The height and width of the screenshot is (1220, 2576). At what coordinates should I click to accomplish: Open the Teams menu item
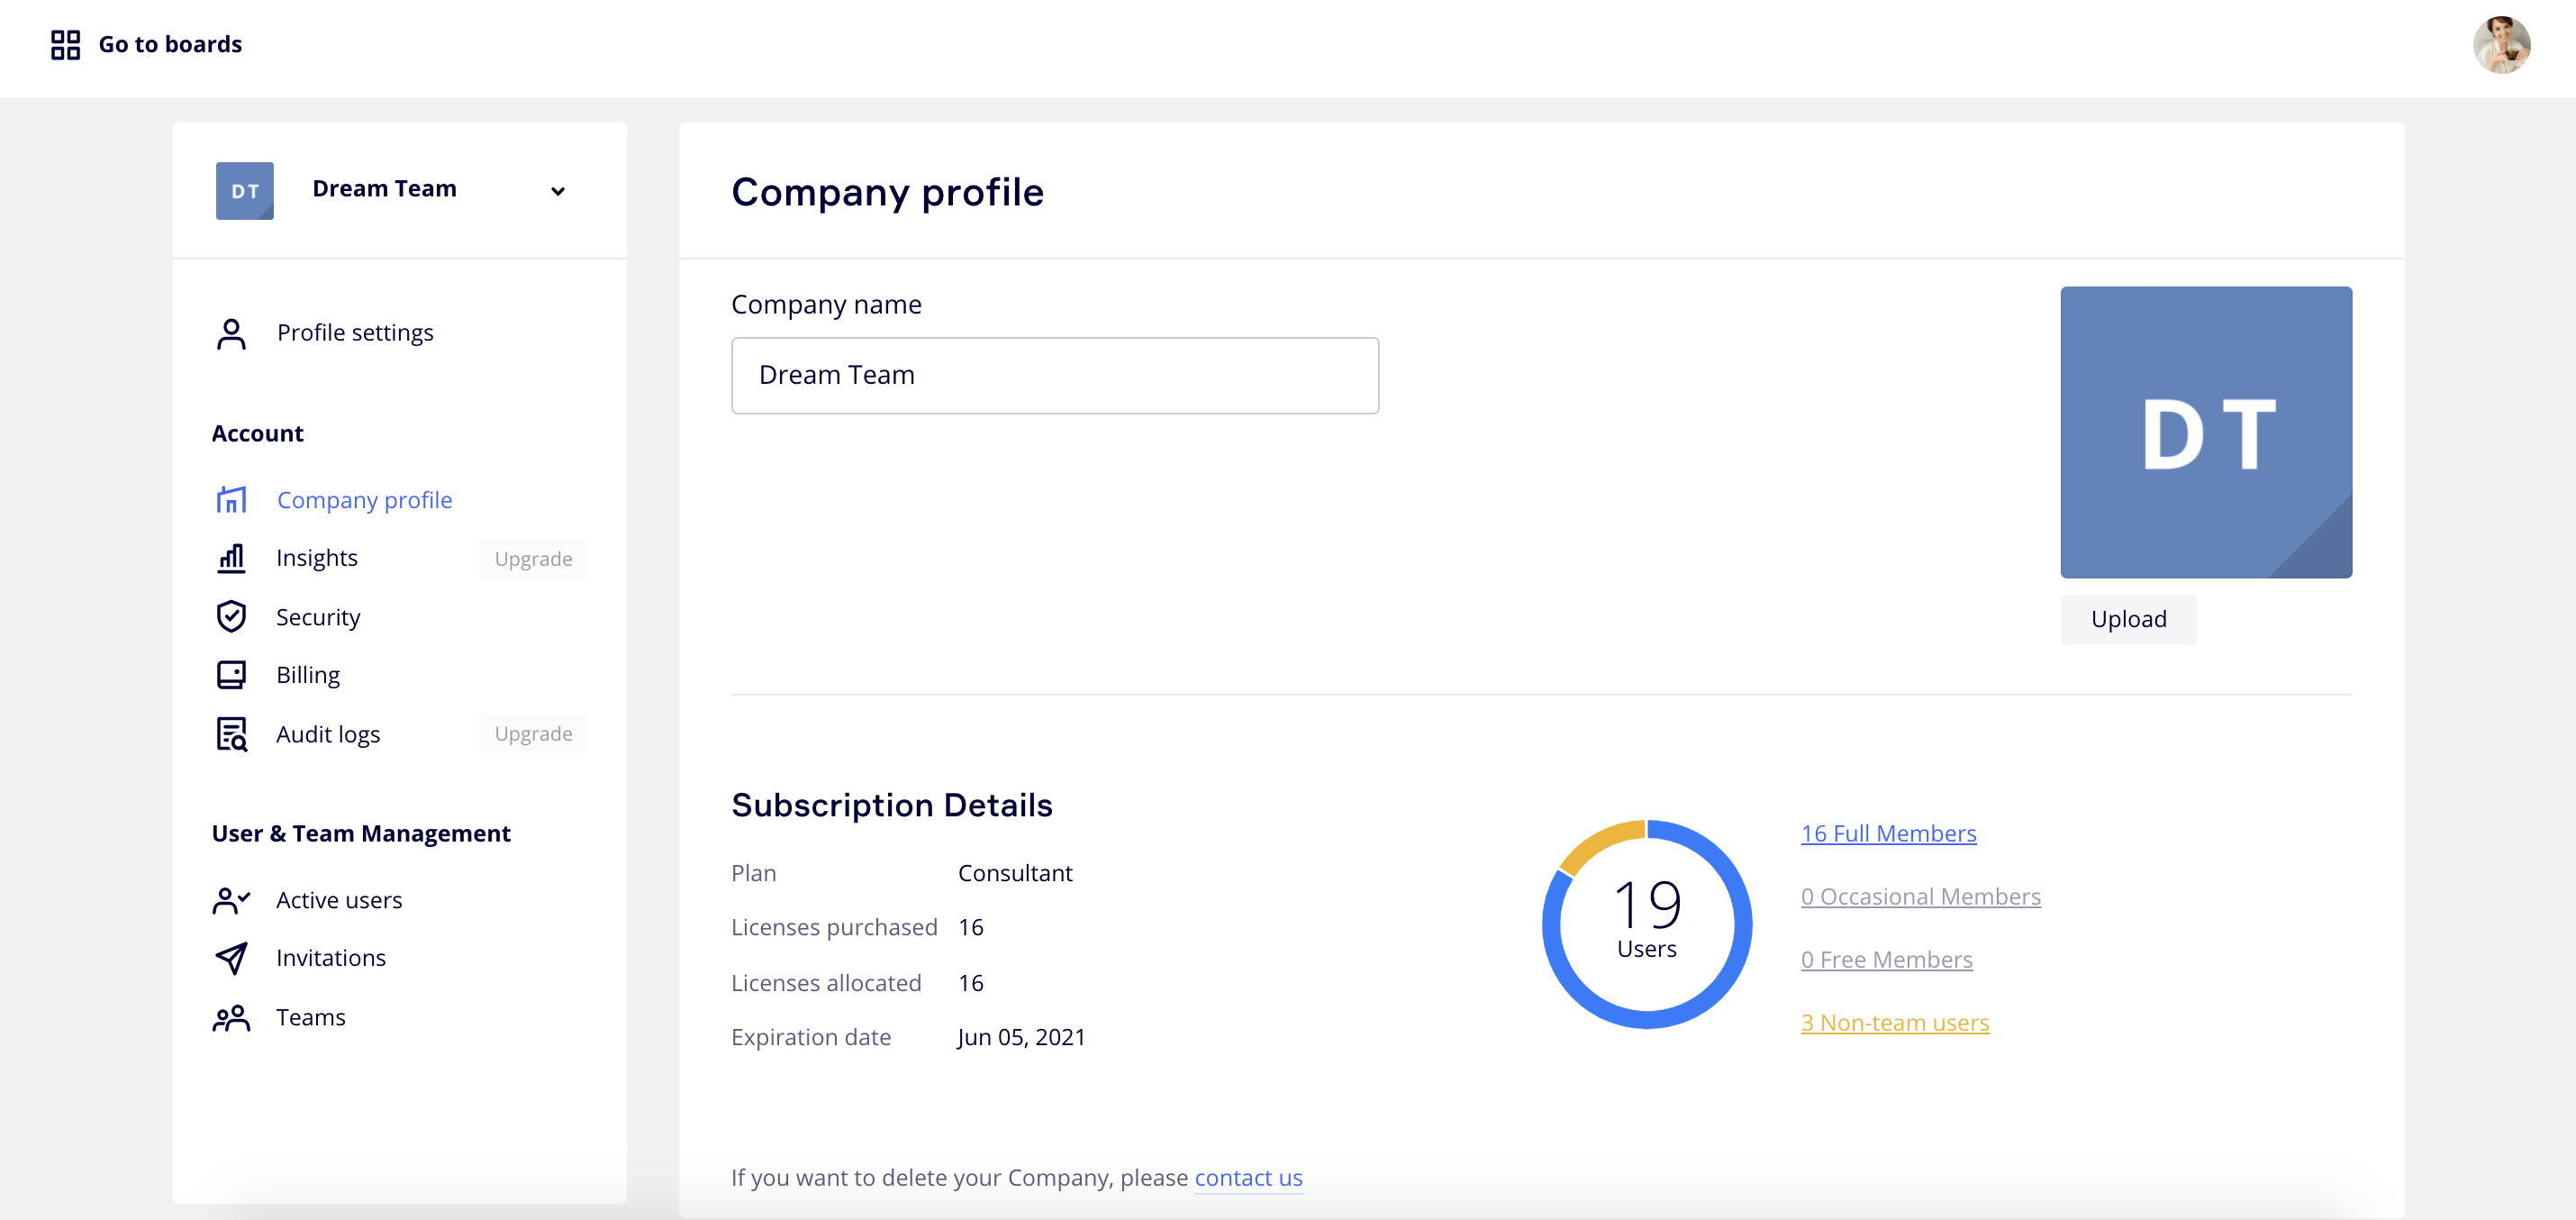pos(311,1018)
